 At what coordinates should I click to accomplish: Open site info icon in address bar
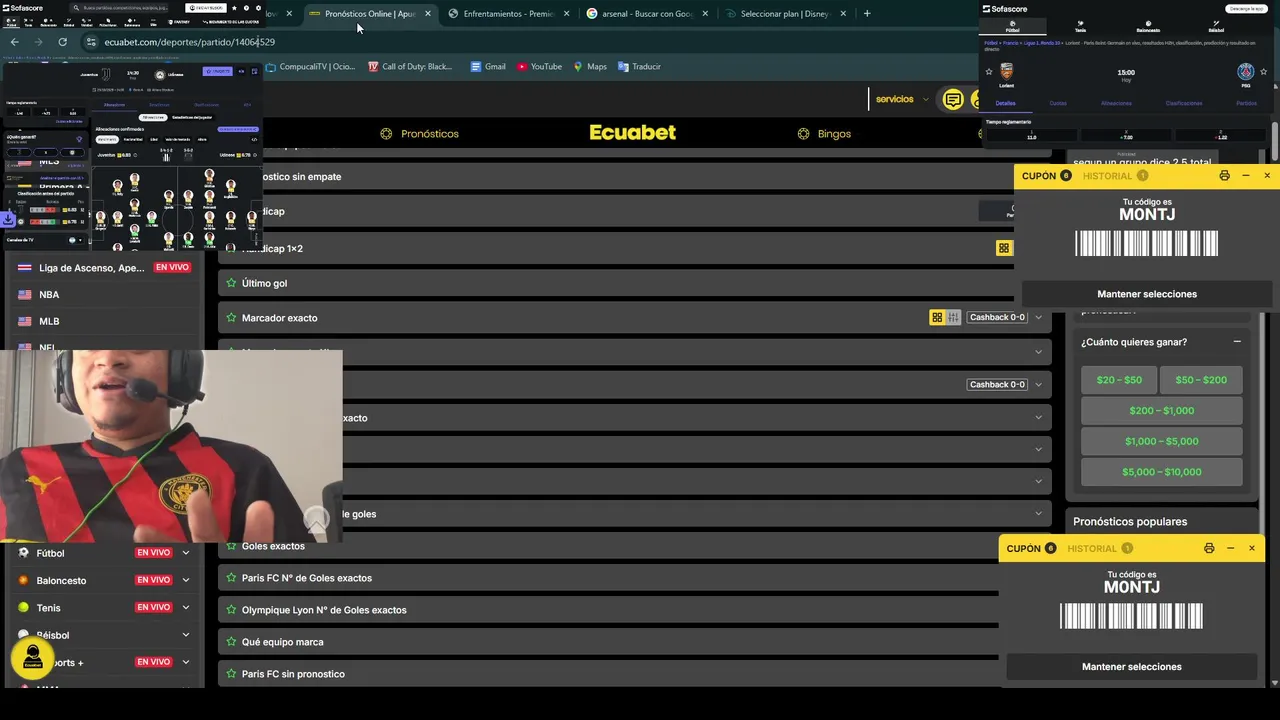tap(91, 42)
